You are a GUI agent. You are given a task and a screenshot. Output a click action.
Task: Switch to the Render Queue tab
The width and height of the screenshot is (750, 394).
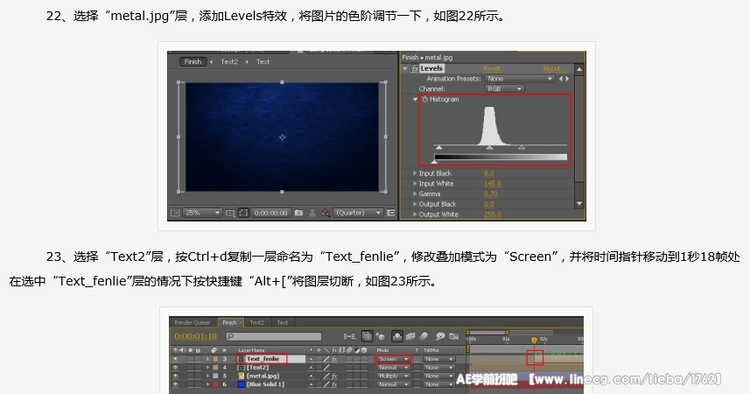(192, 323)
